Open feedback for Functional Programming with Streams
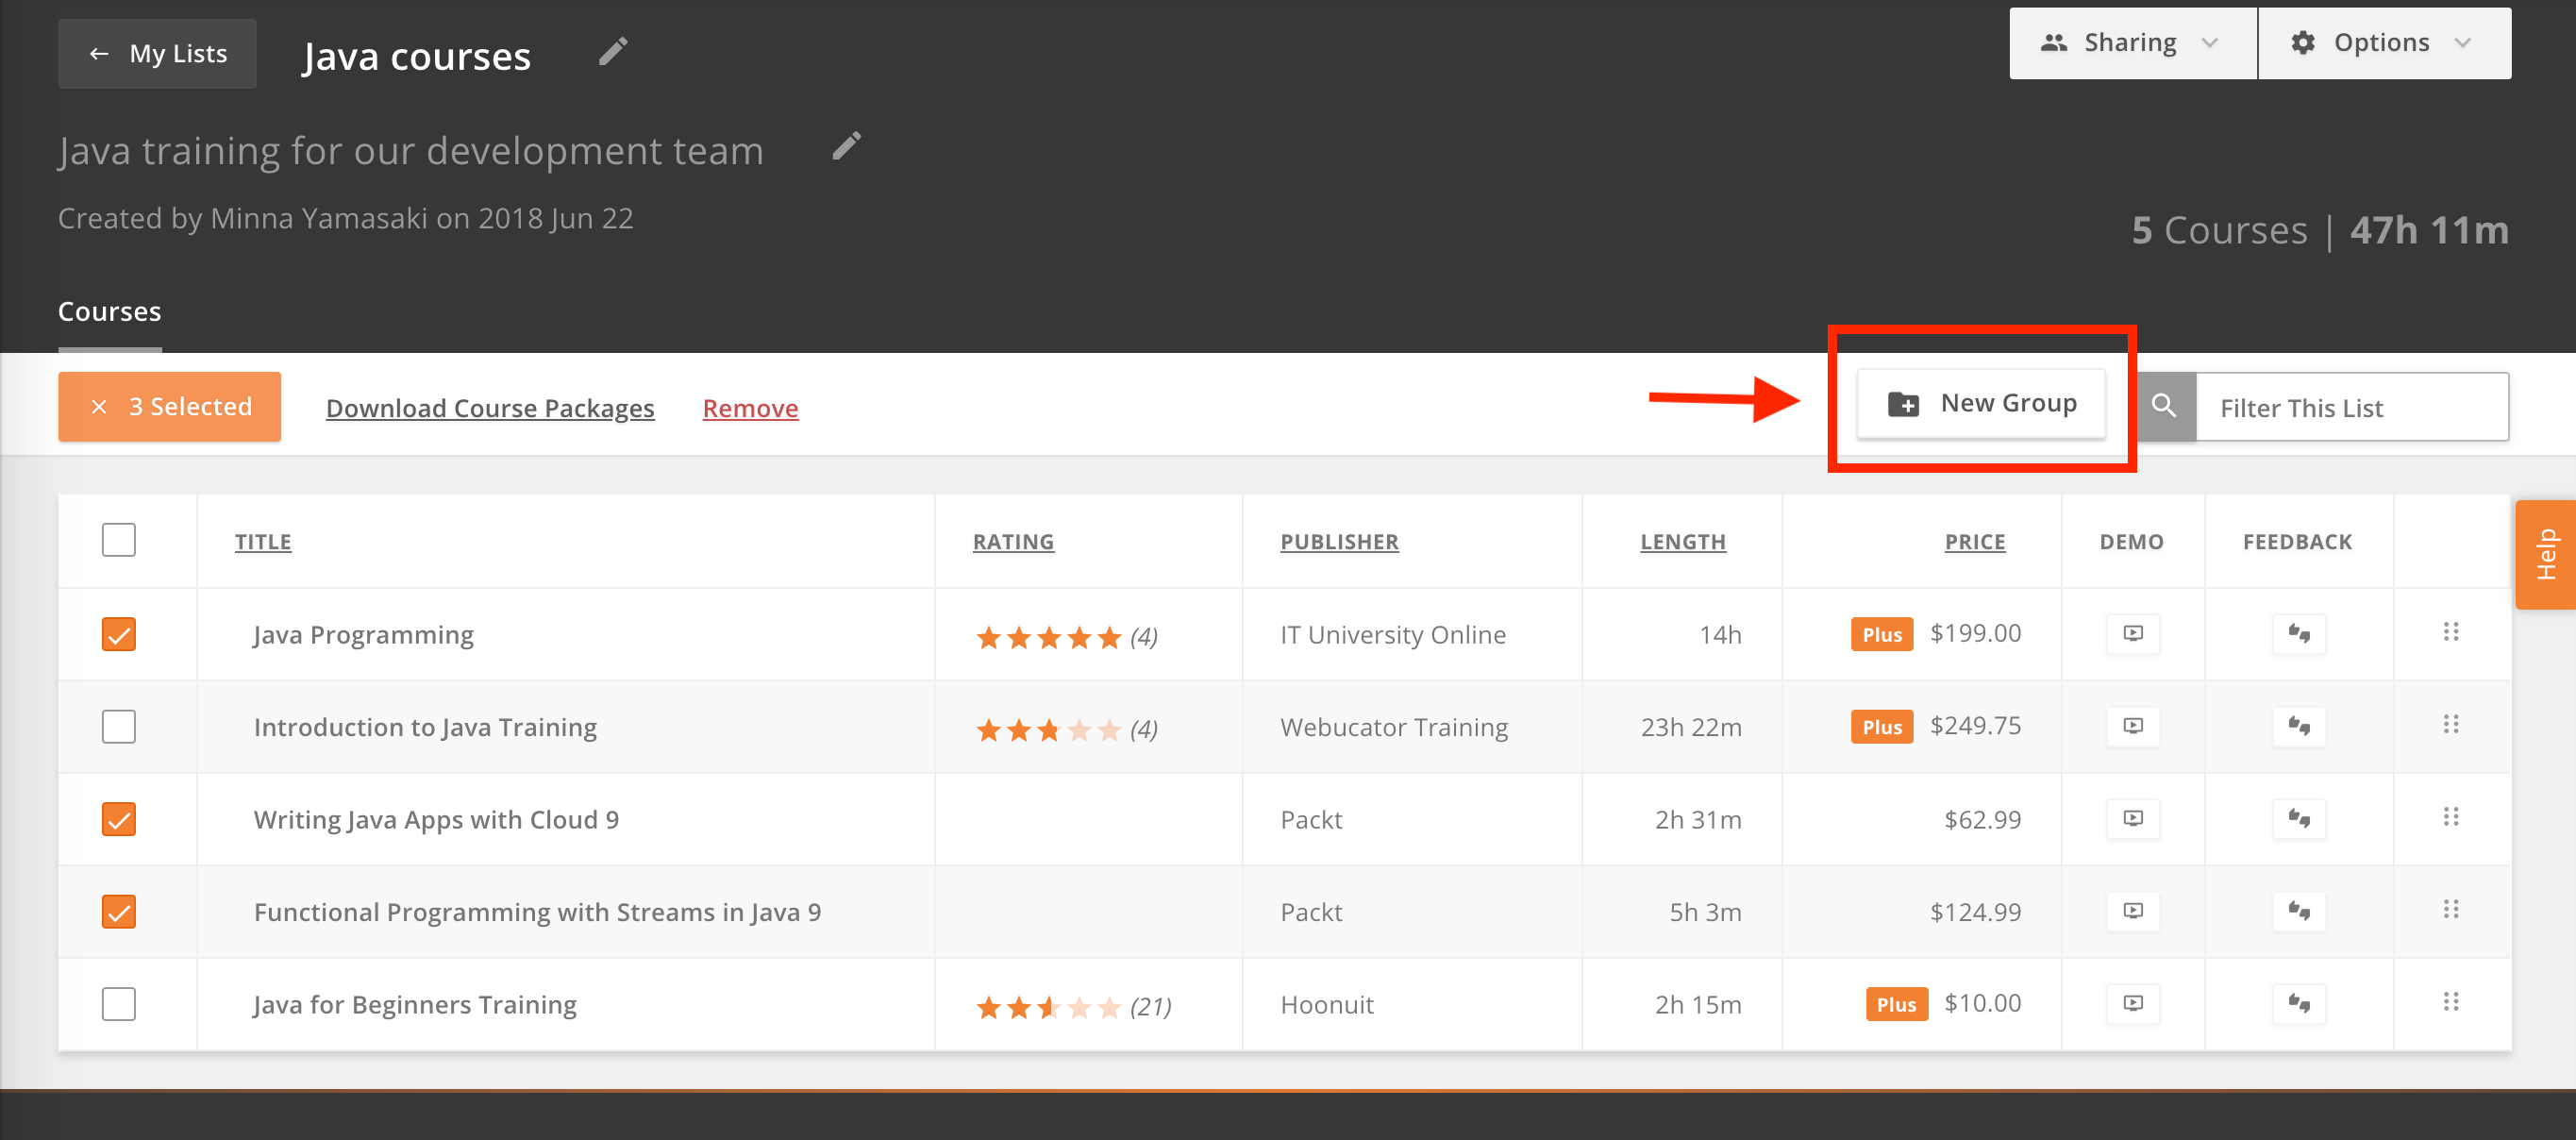The height and width of the screenshot is (1140, 2576). tap(2298, 911)
